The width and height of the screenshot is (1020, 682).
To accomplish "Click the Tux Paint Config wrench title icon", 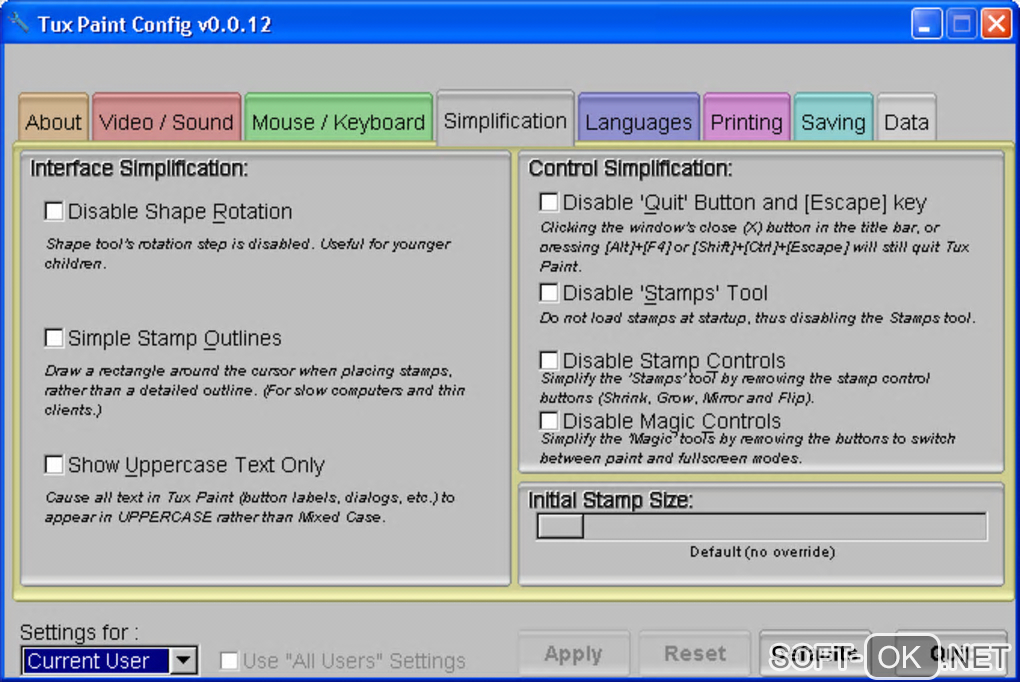I will [x=19, y=23].
